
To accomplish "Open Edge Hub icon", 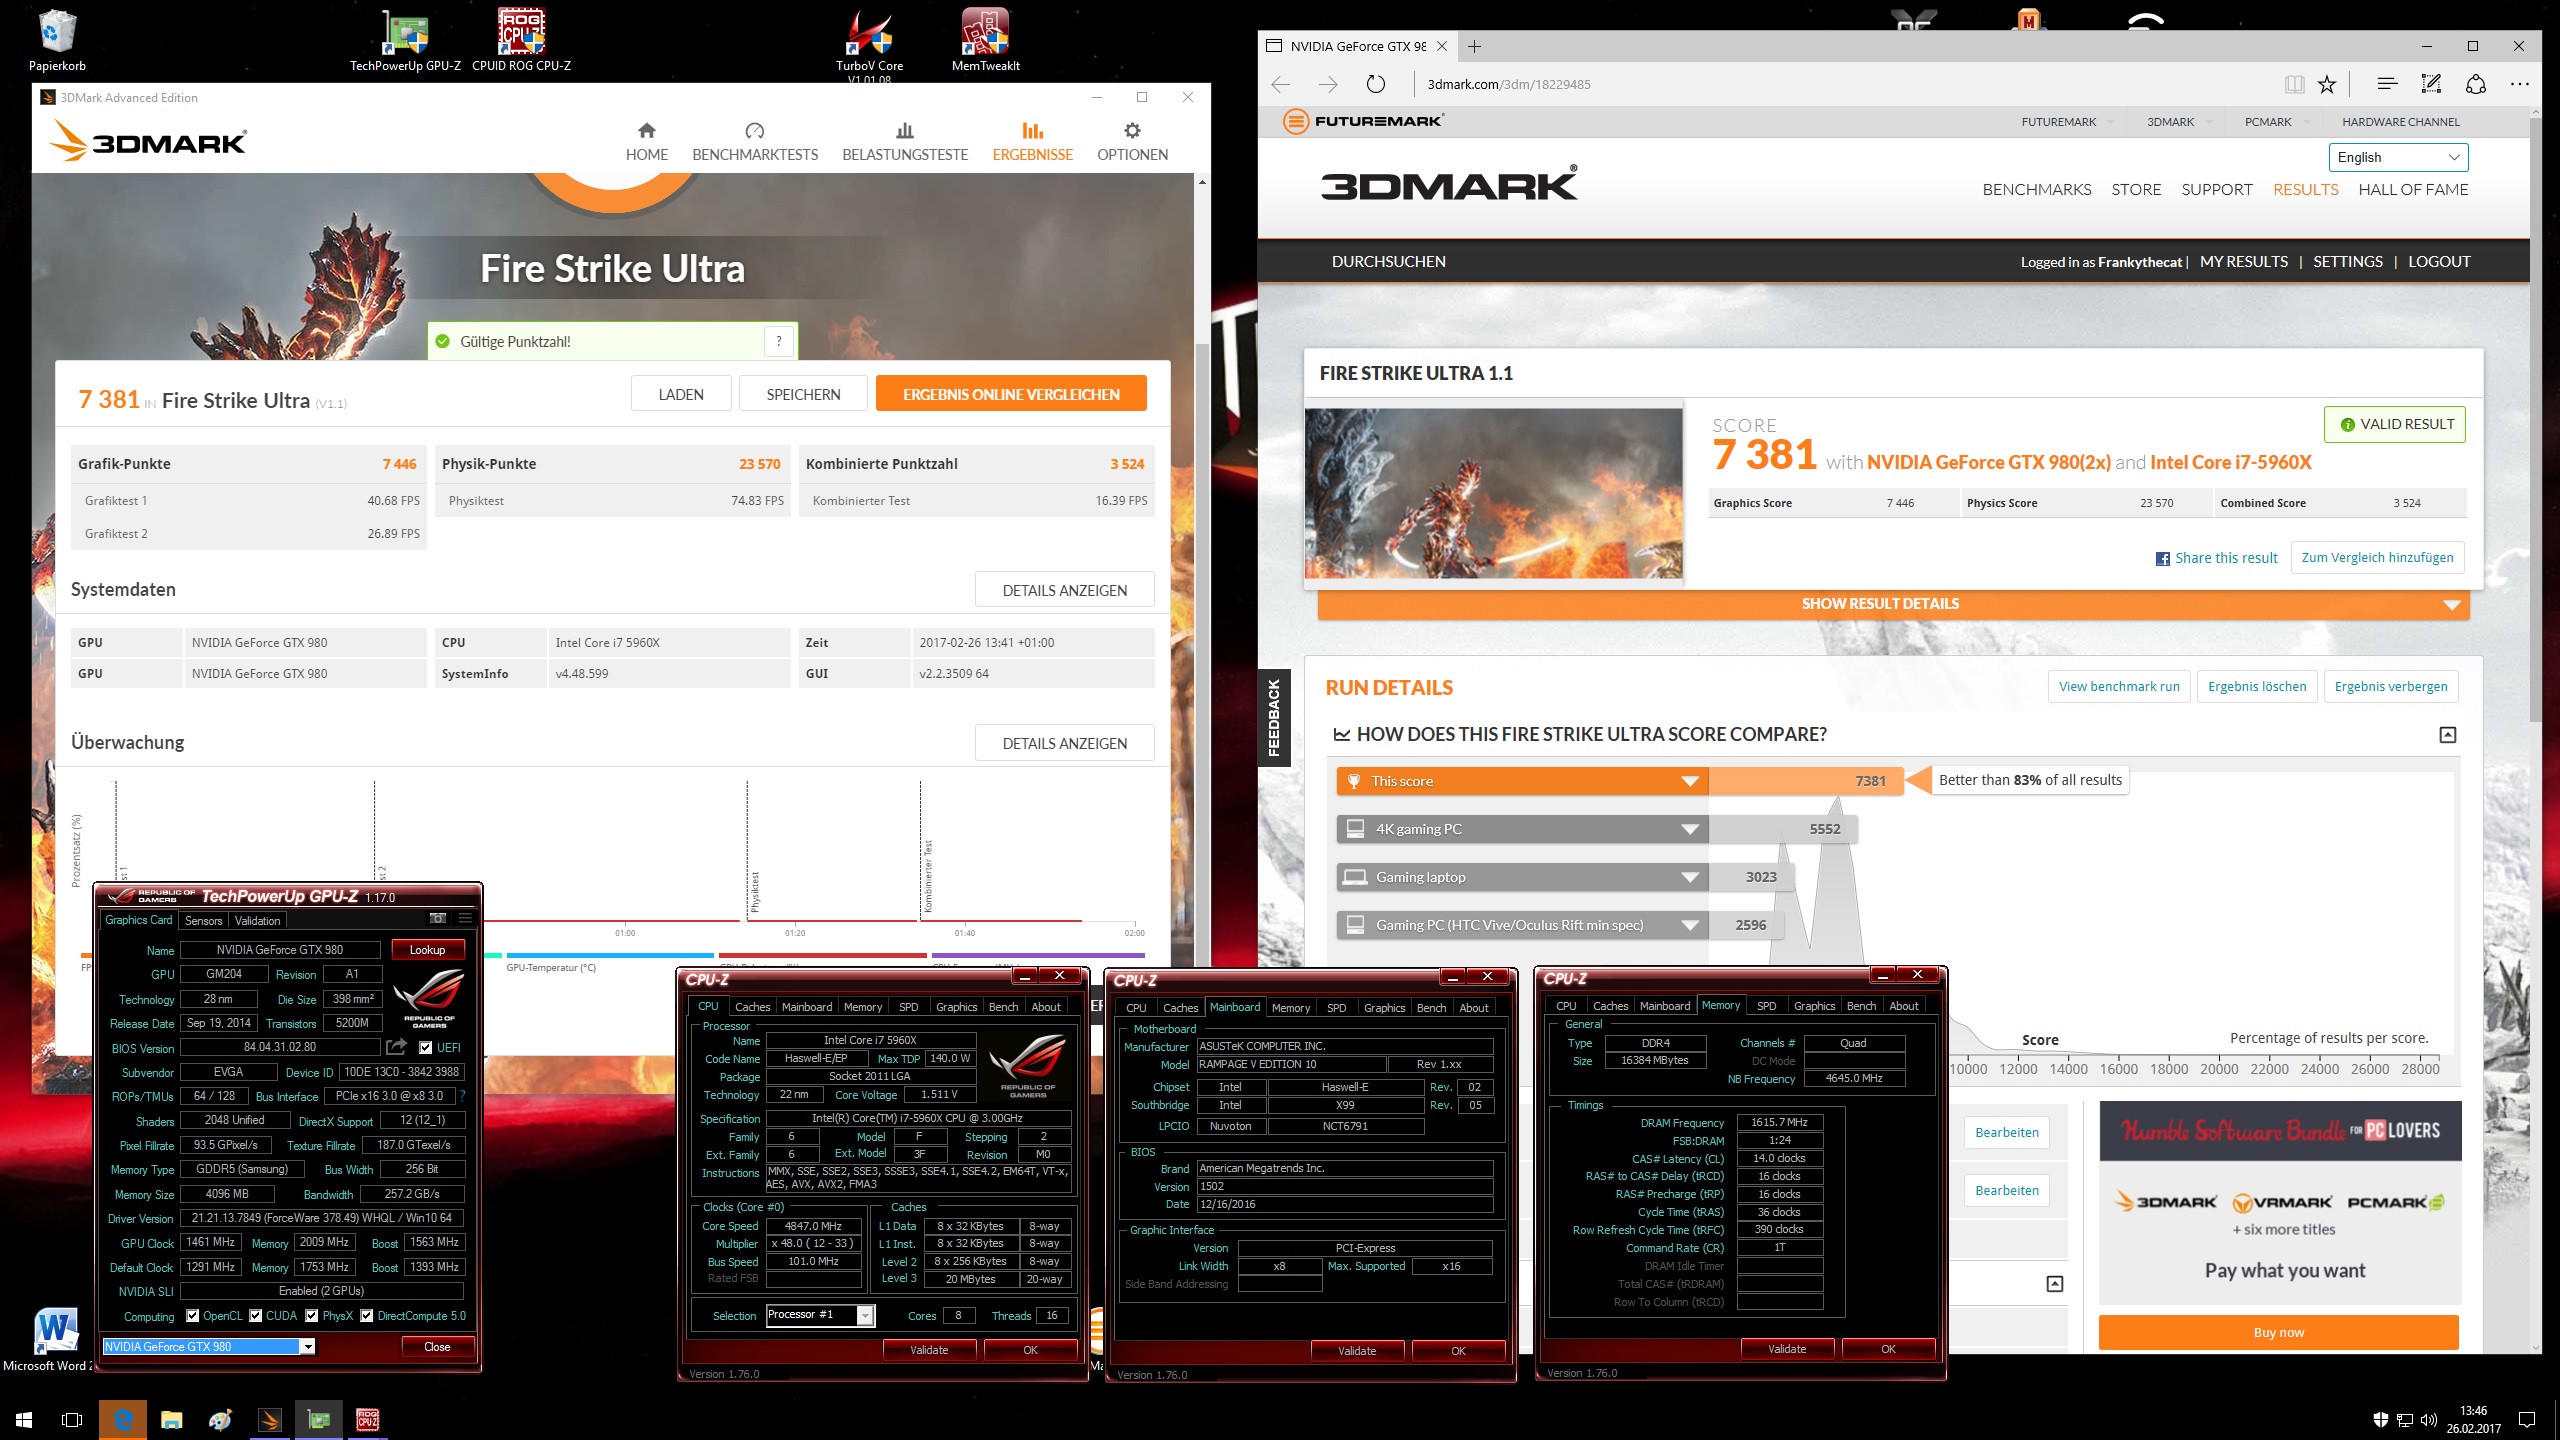I will tap(2387, 84).
